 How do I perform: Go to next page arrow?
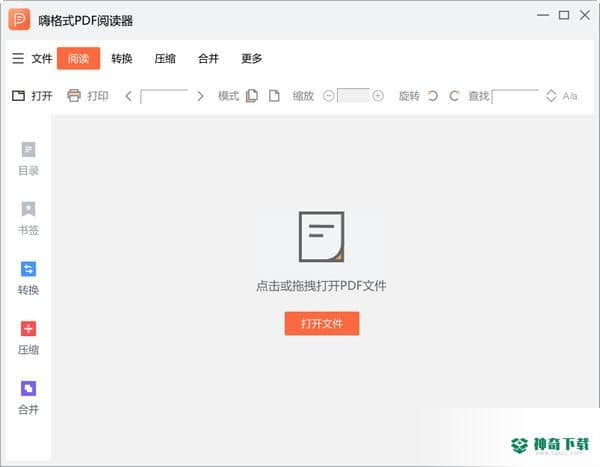(x=200, y=96)
